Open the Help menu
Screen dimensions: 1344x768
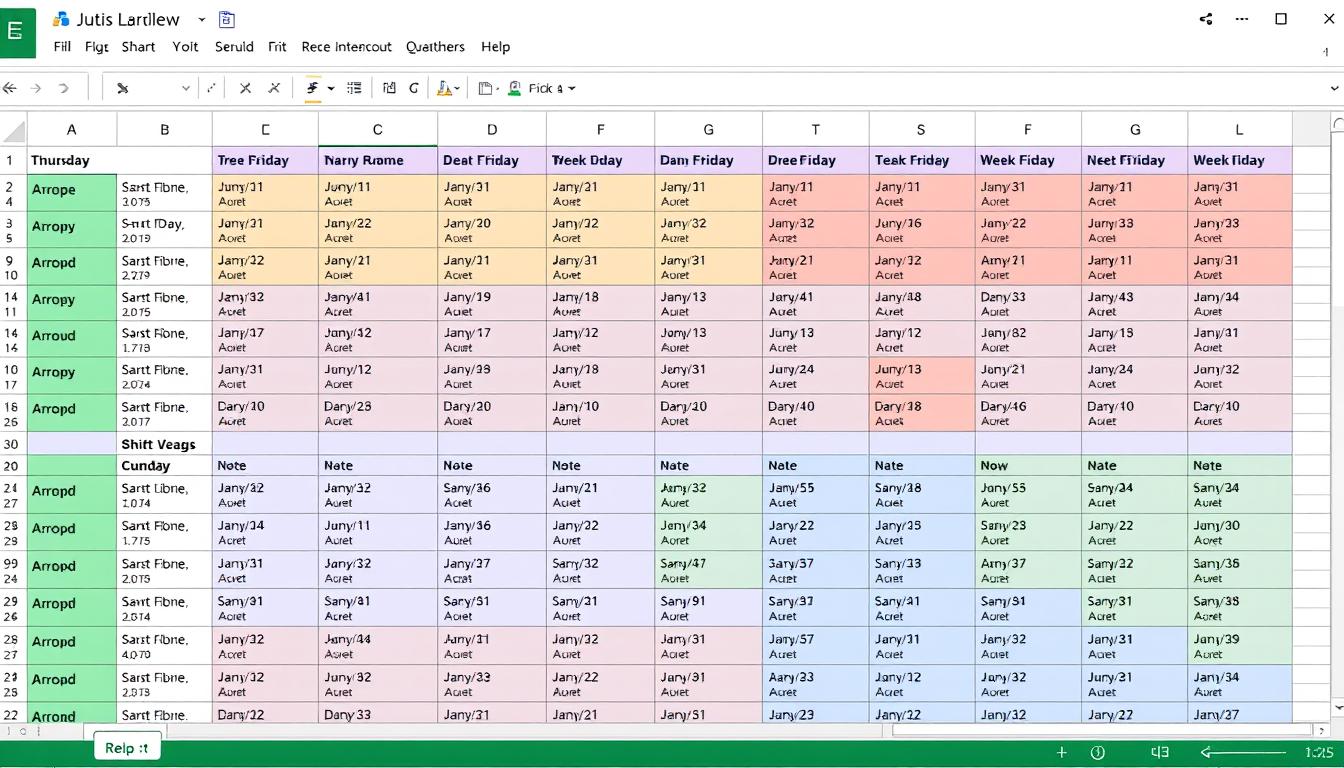pyautogui.click(x=495, y=47)
